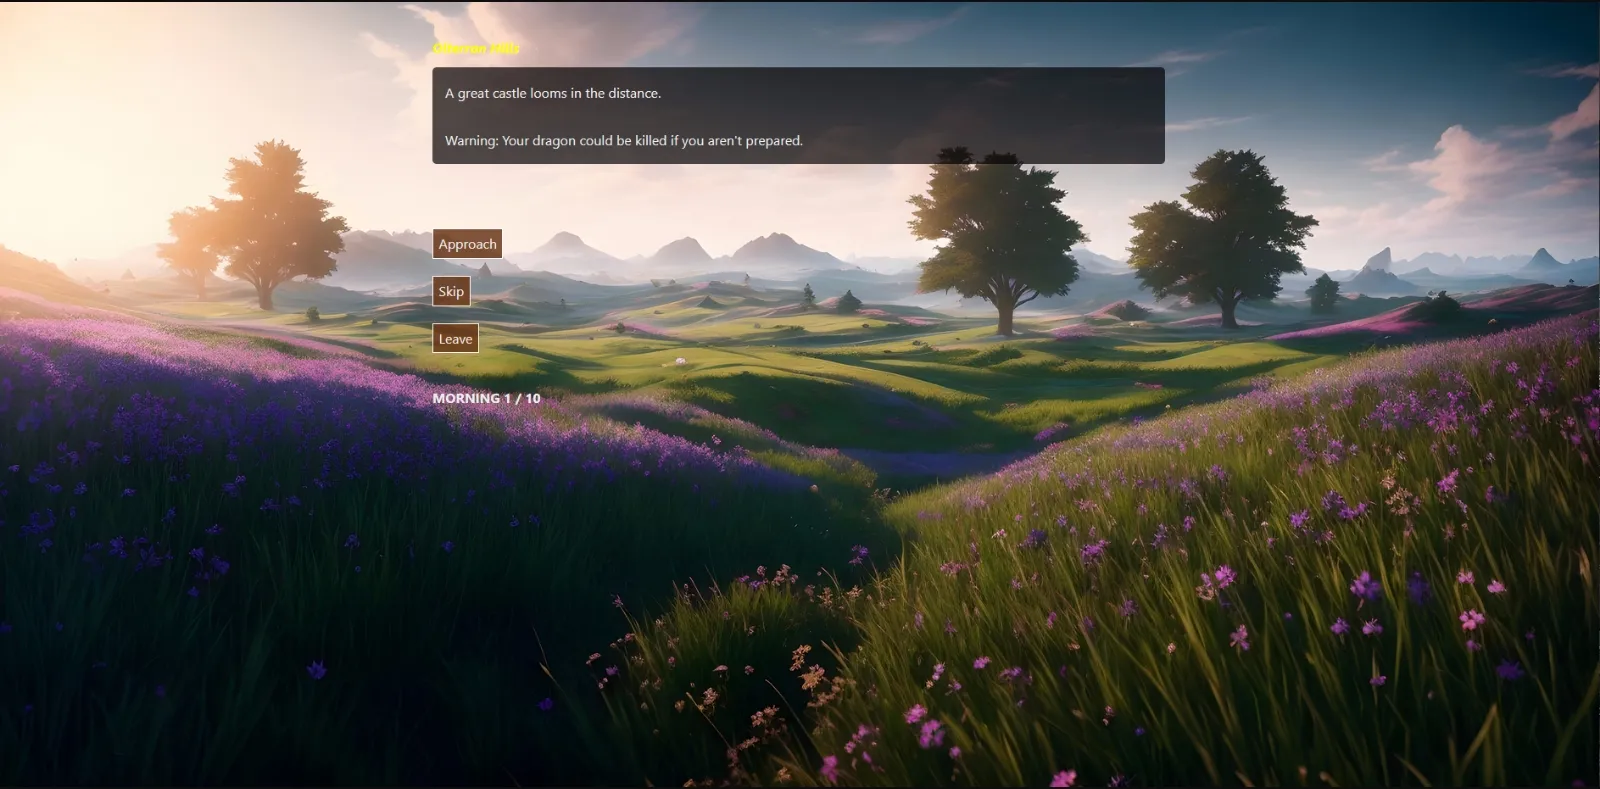This screenshot has height=789, width=1600.
Task: Click the word Warning in the message box
Action: point(470,141)
